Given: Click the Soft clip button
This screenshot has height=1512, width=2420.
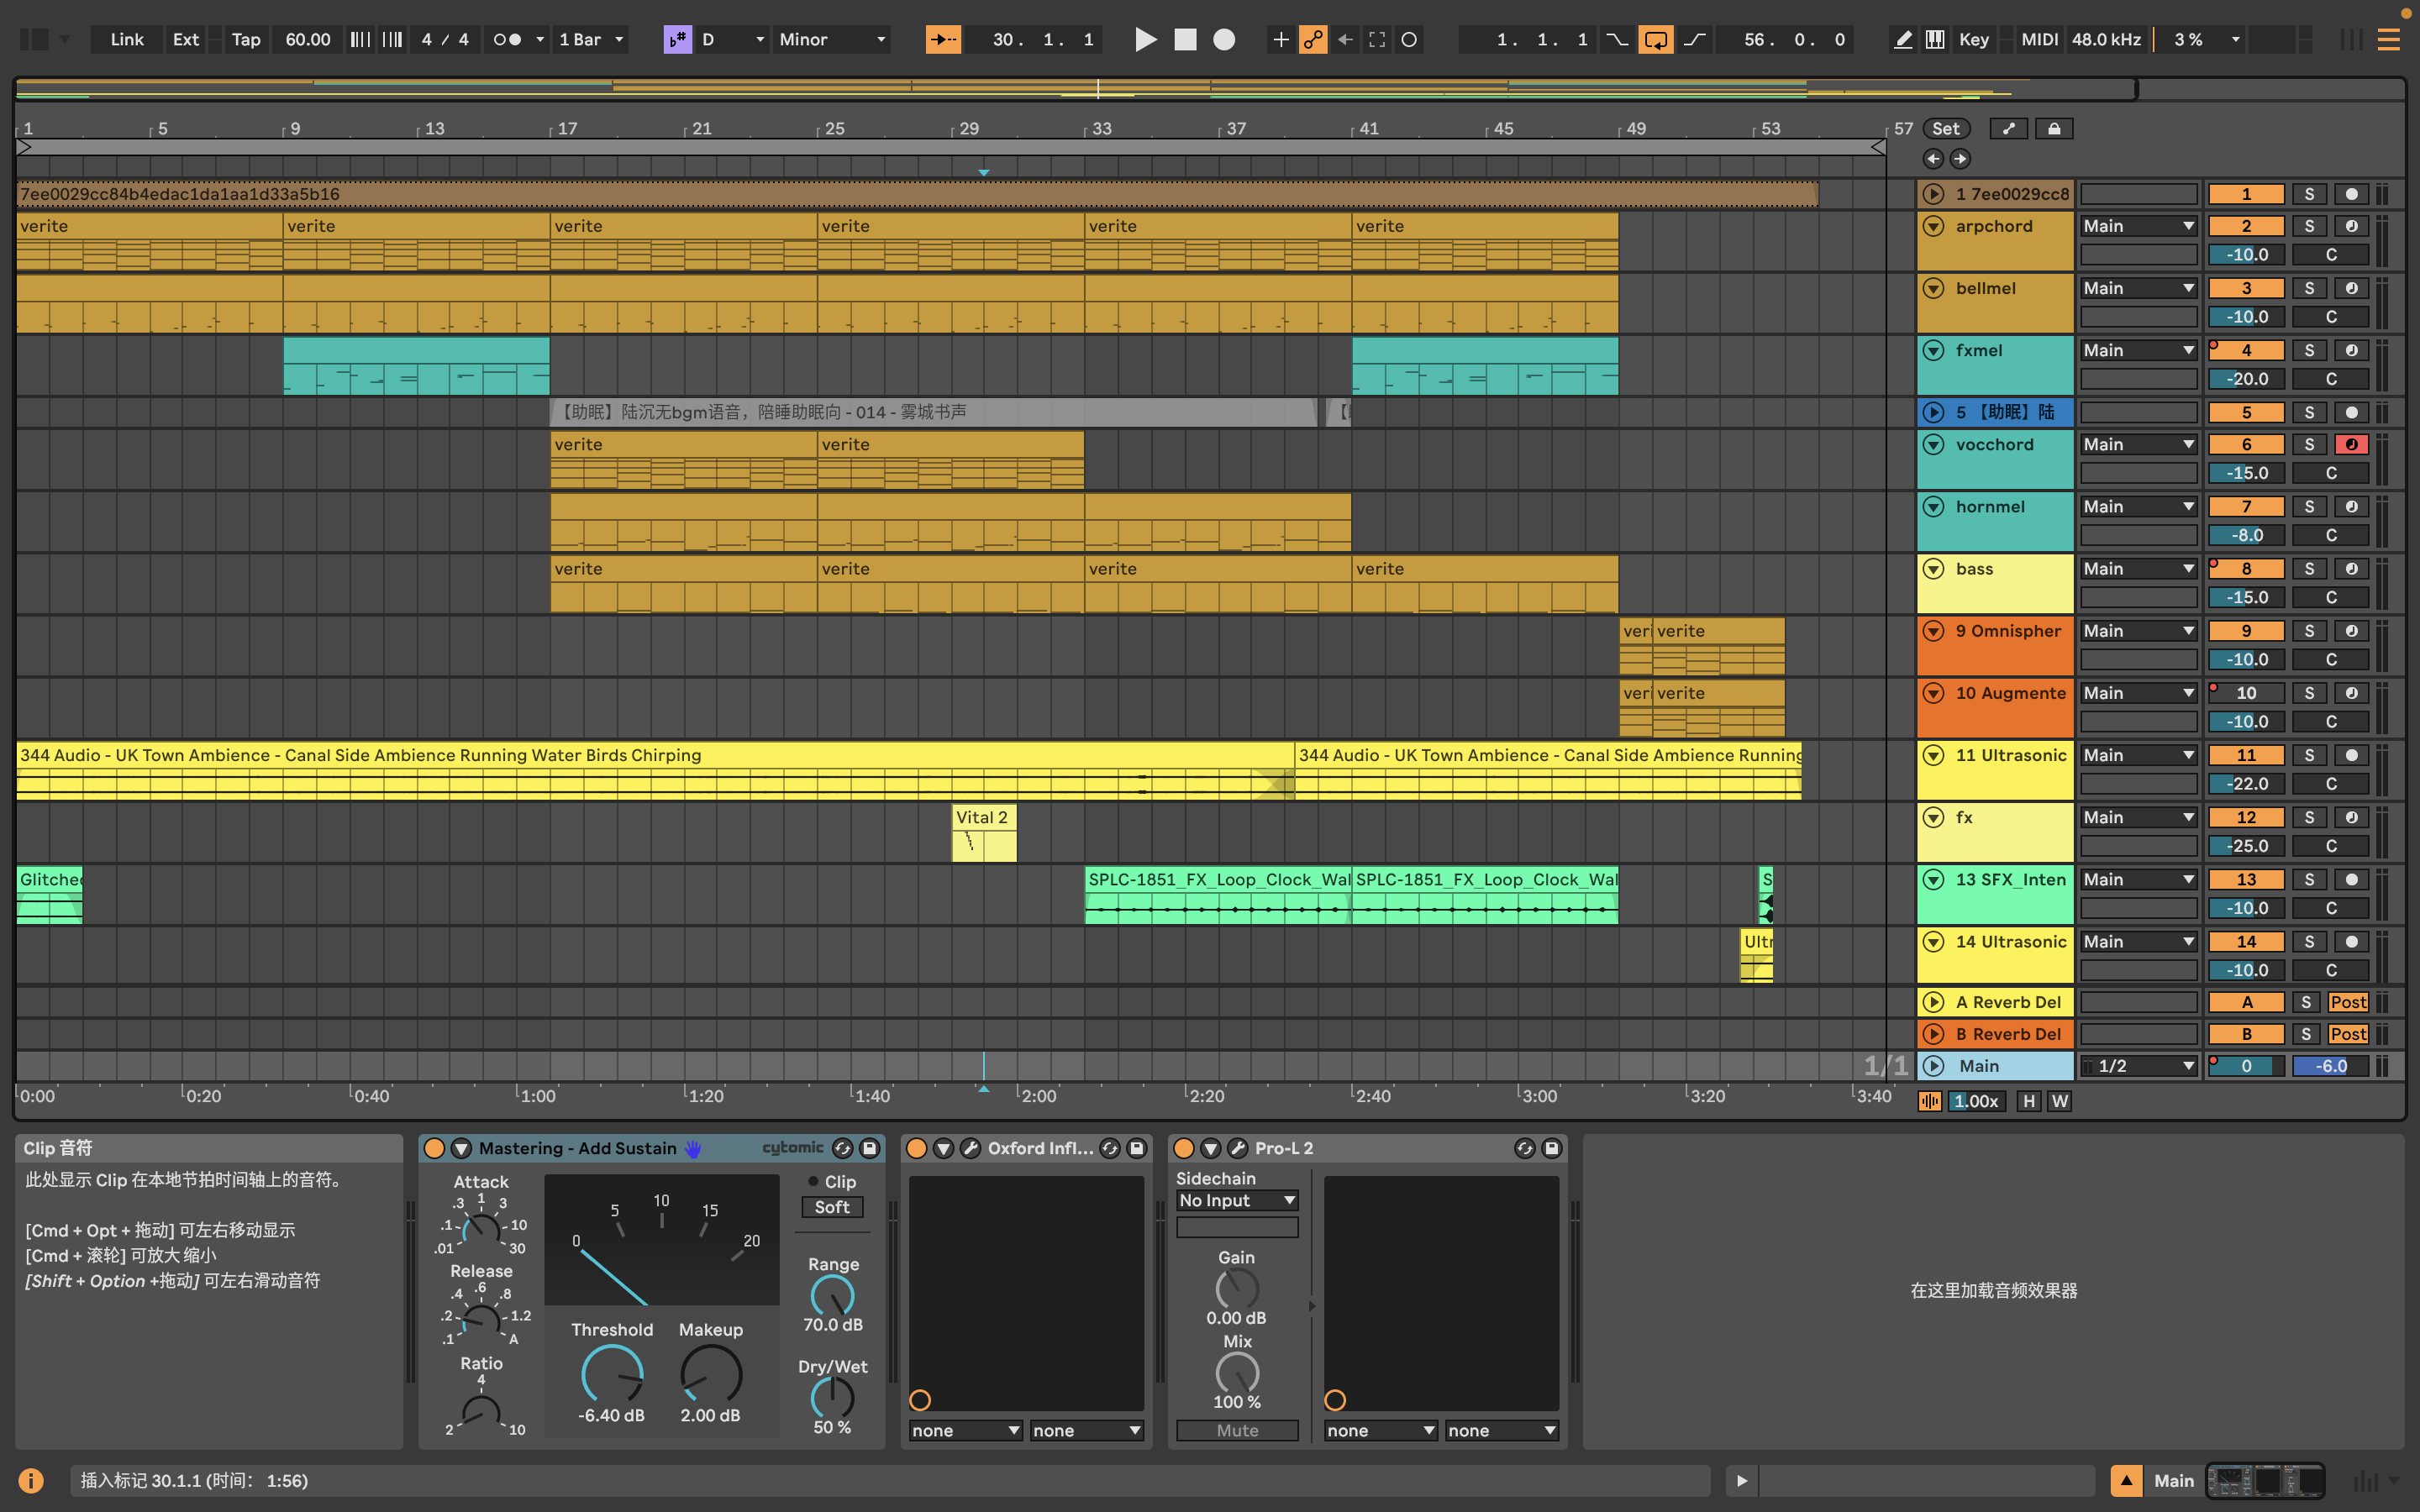Looking at the screenshot, I should tap(832, 1207).
